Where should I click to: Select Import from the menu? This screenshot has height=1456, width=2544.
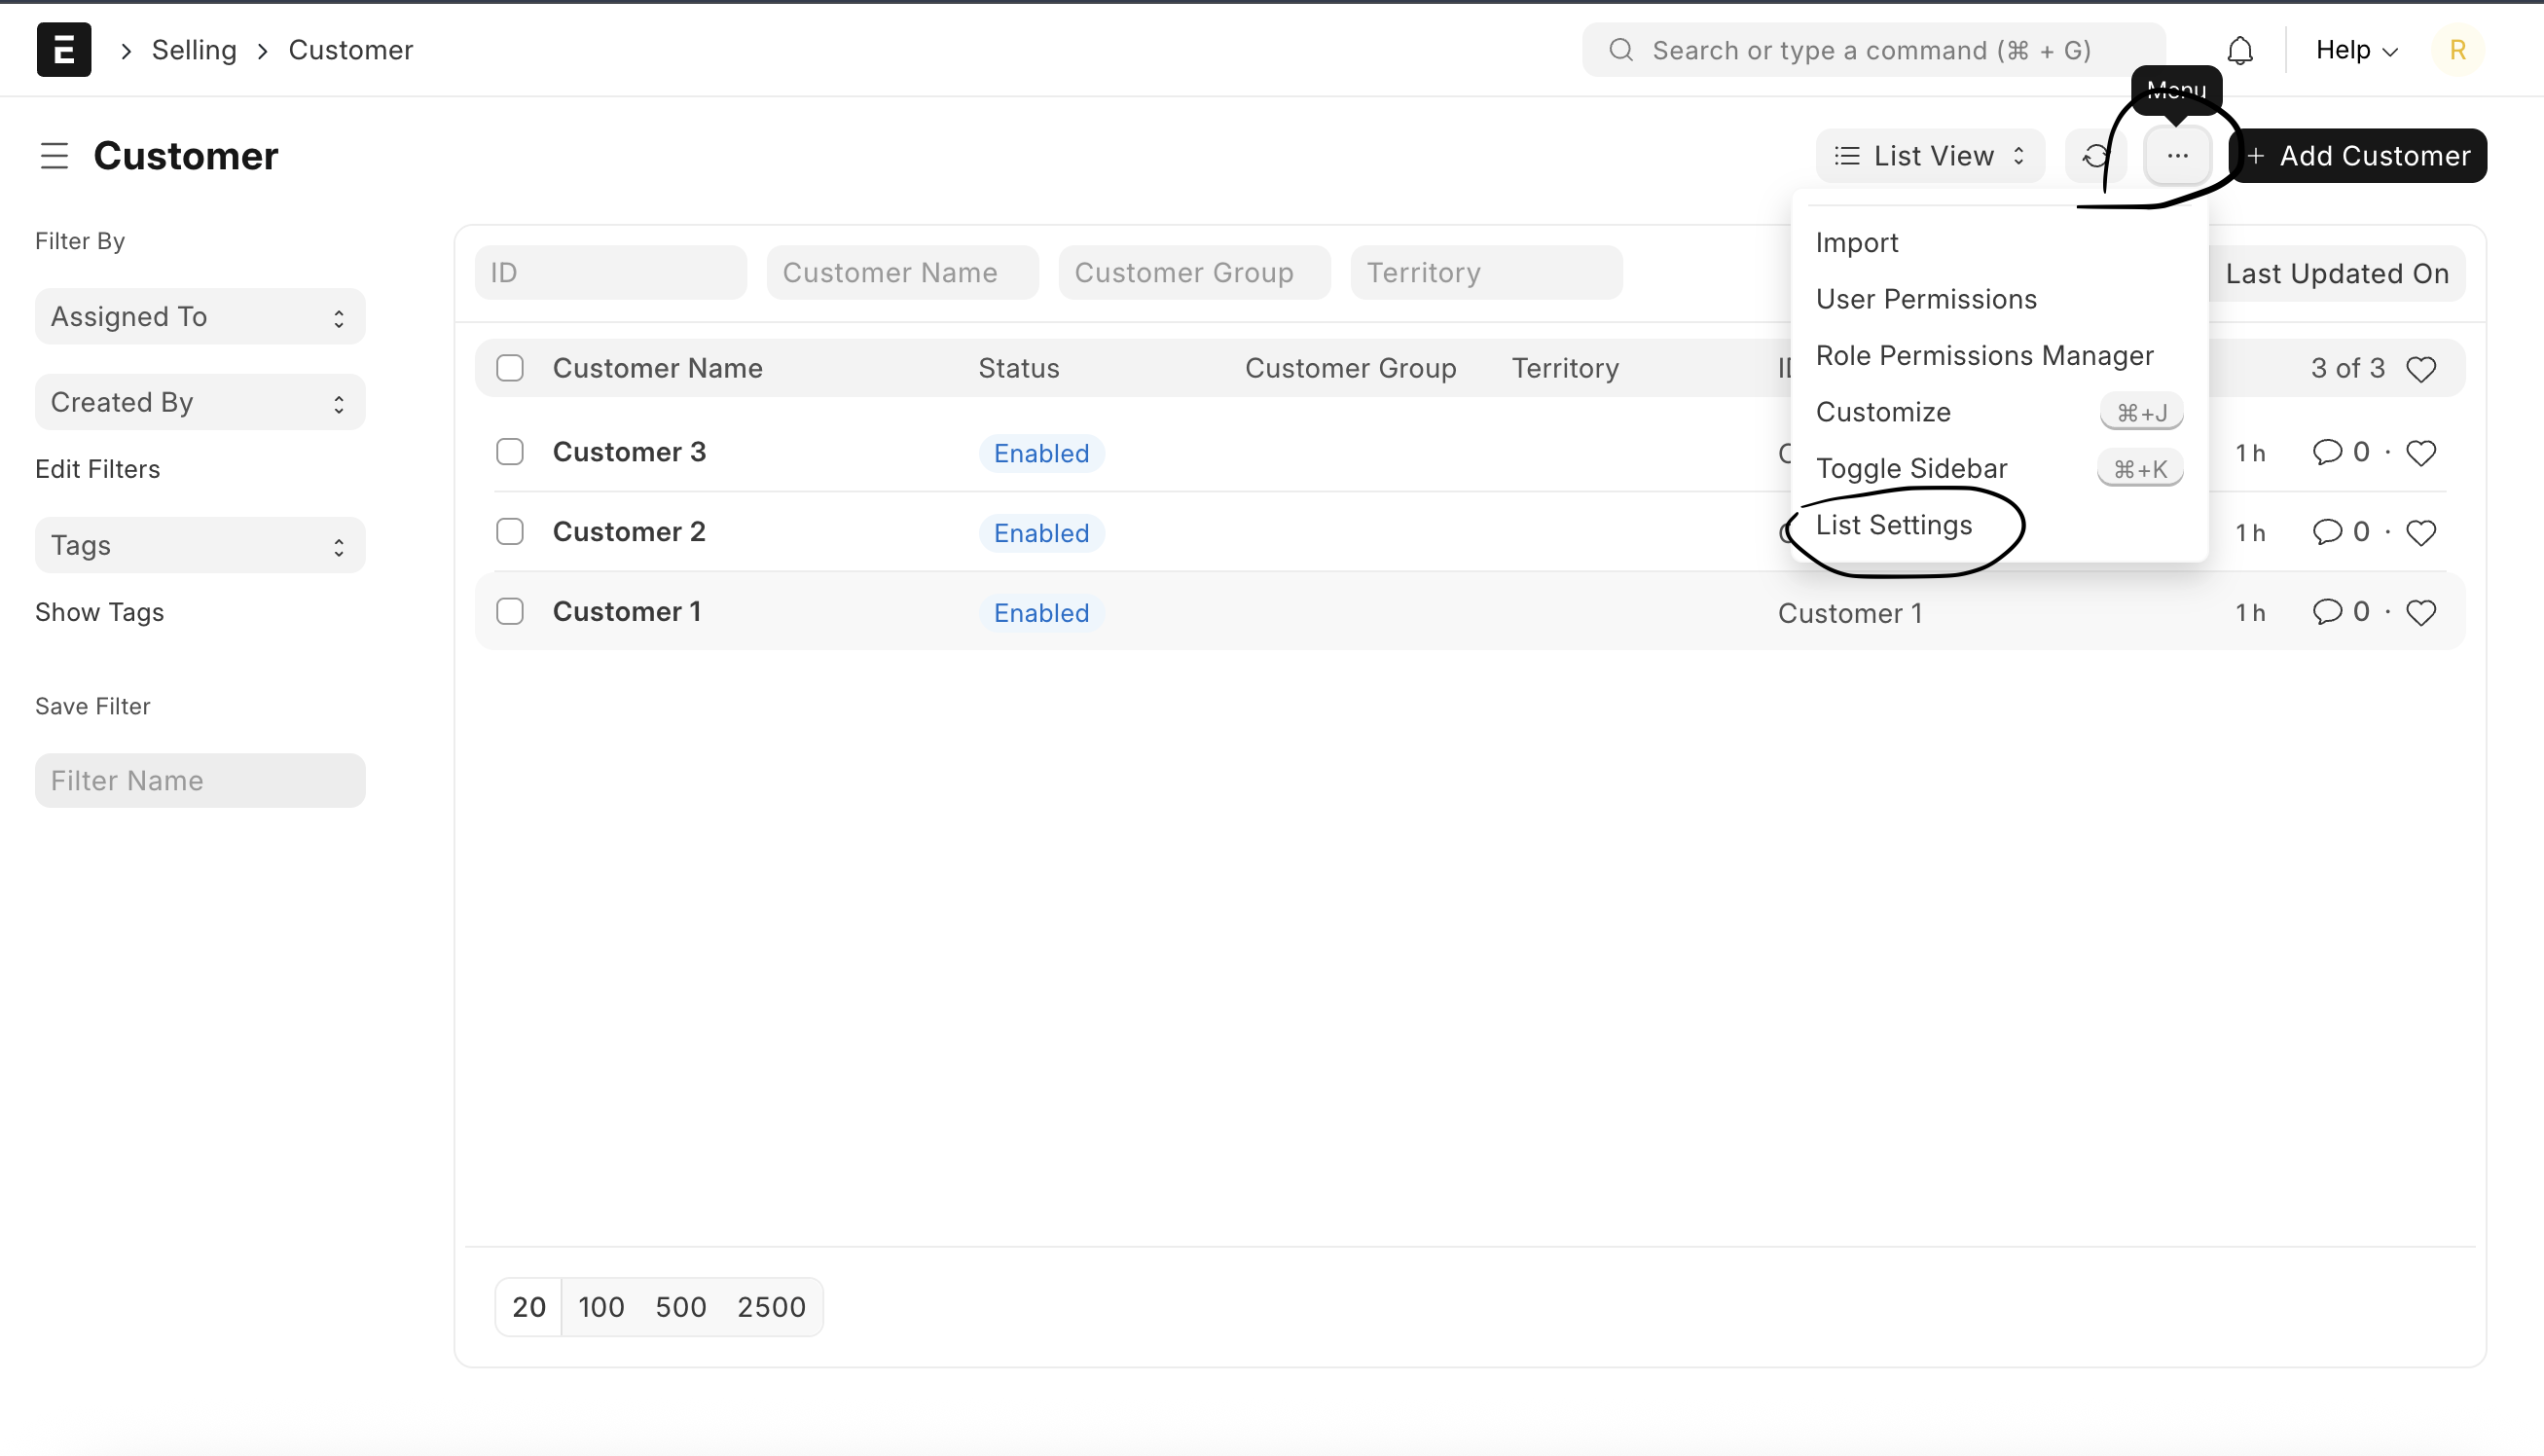[x=1856, y=243]
